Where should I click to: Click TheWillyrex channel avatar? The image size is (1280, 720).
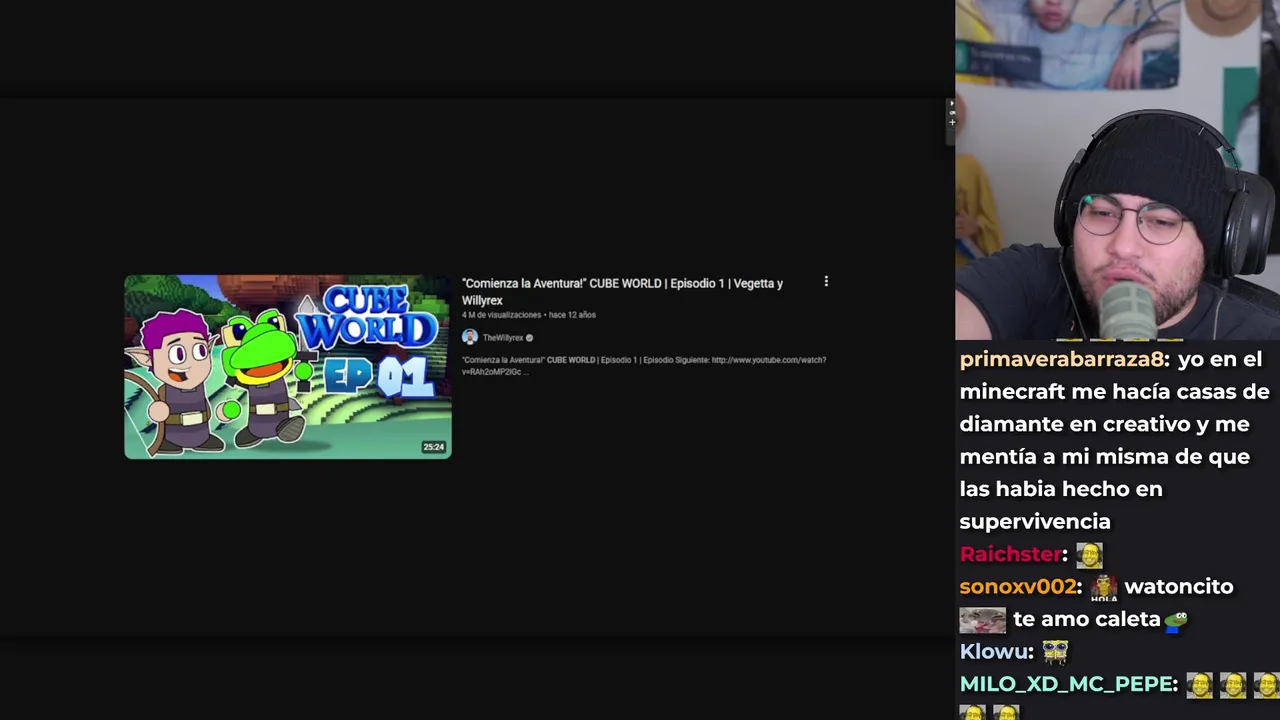[469, 337]
